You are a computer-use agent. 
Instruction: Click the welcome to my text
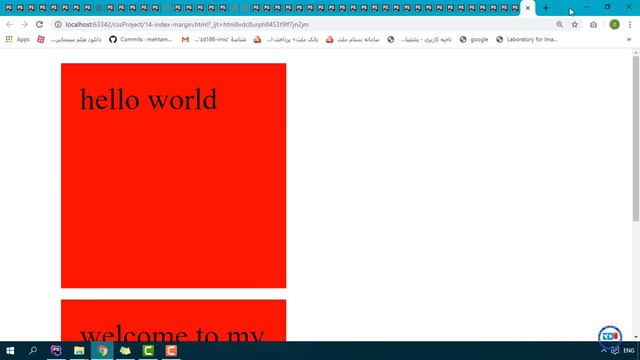coord(172,334)
